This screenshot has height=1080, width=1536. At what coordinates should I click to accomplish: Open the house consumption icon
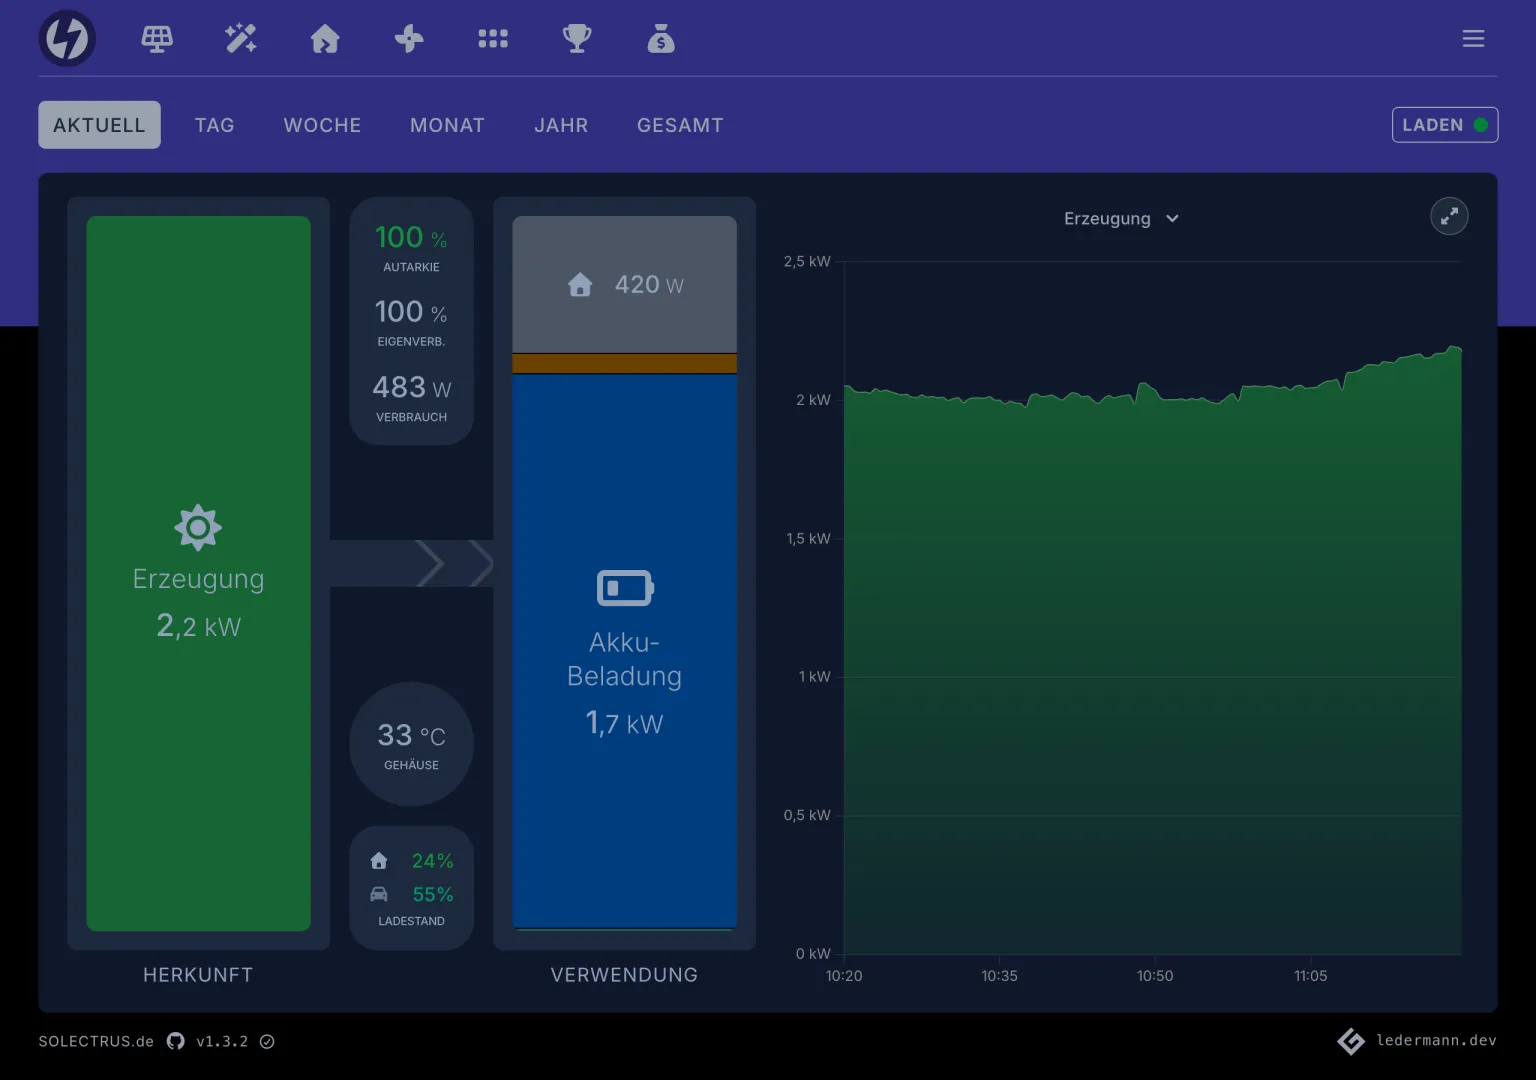(325, 39)
